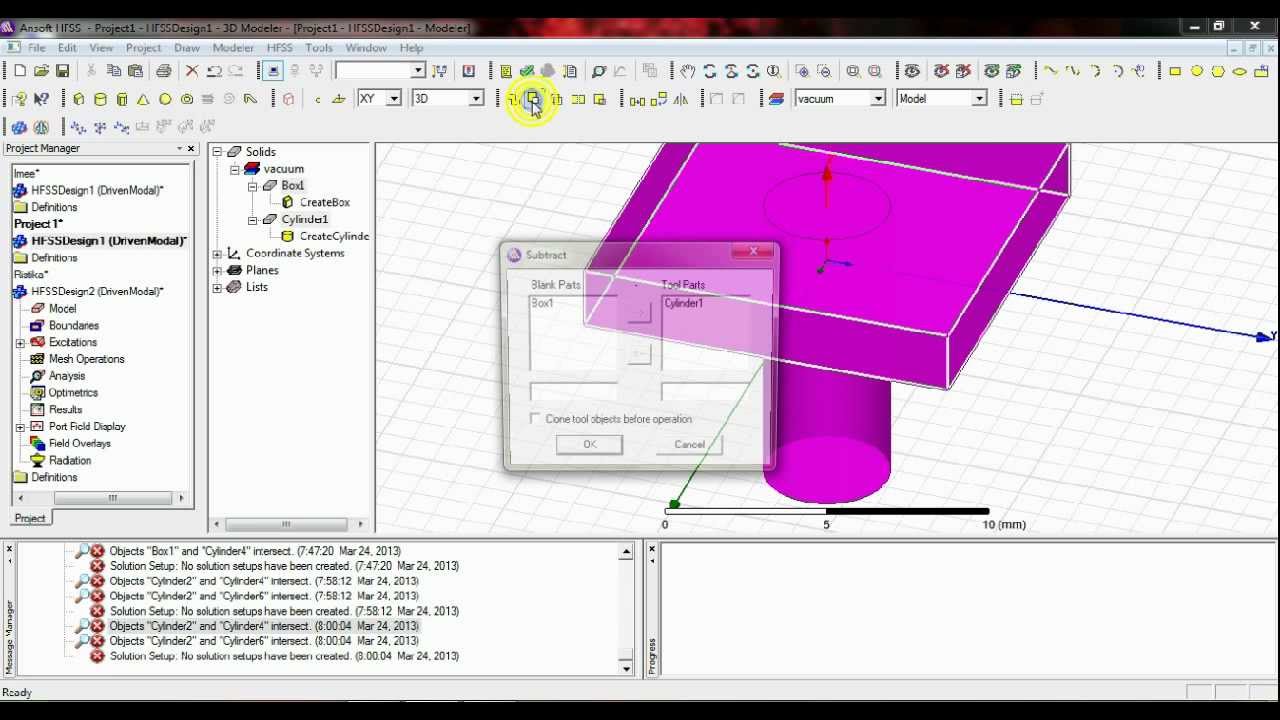Toggle Clone tool objects before operation checkbox
Screen dimensions: 1280x720
pyautogui.click(x=535, y=419)
